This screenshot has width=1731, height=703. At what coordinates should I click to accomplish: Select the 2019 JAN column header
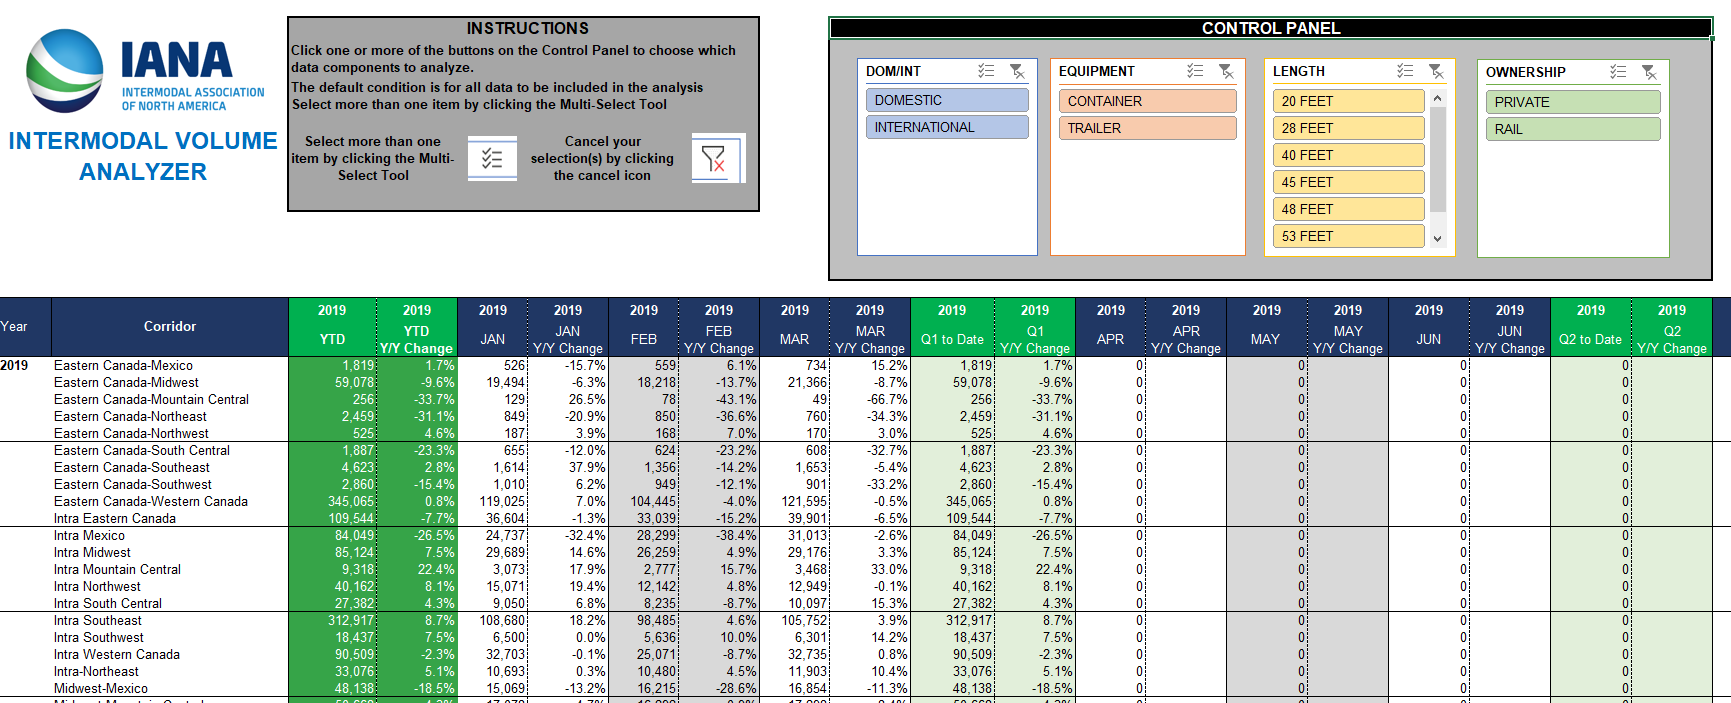(493, 327)
